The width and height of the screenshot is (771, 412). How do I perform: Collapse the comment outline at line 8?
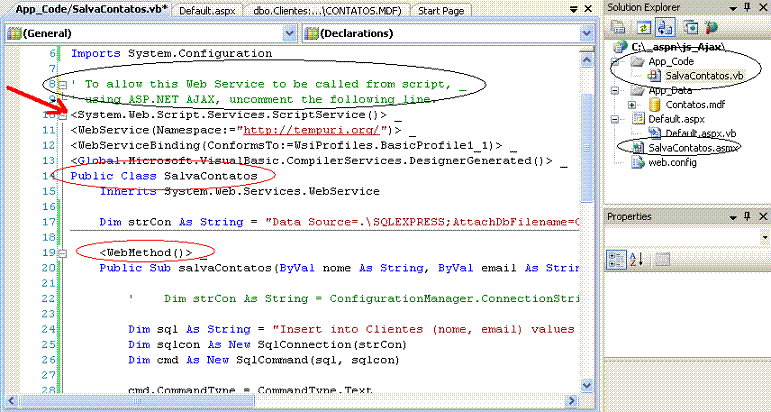click(62, 85)
